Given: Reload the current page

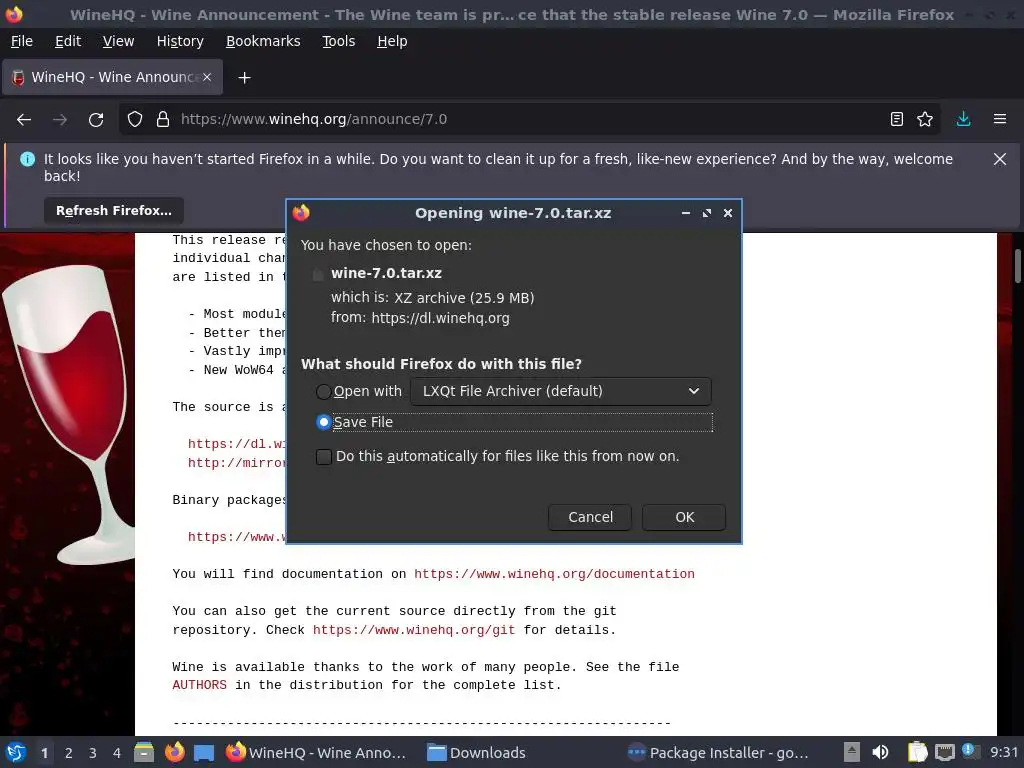Looking at the screenshot, I should pyautogui.click(x=96, y=120).
